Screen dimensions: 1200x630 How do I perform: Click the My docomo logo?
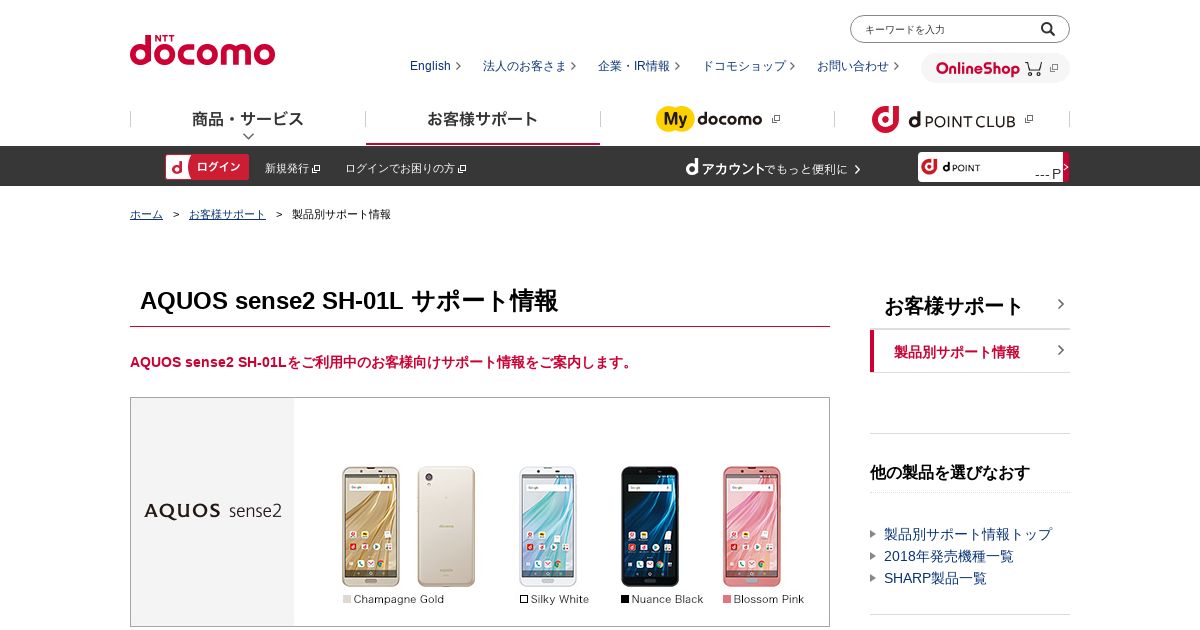tap(709, 119)
